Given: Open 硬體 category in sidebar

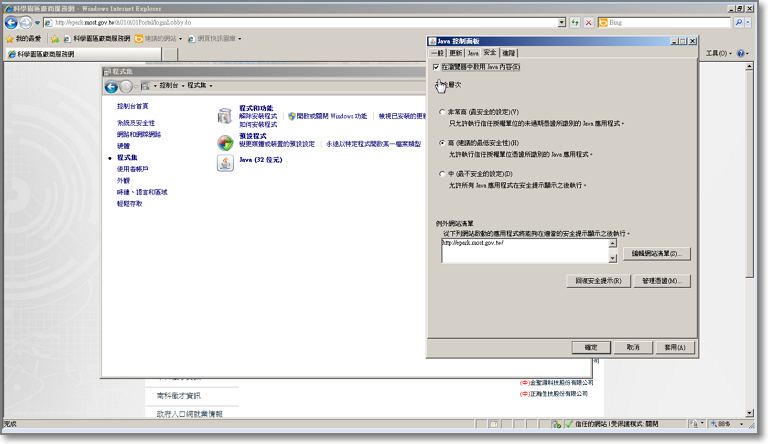Looking at the screenshot, I should (x=123, y=146).
